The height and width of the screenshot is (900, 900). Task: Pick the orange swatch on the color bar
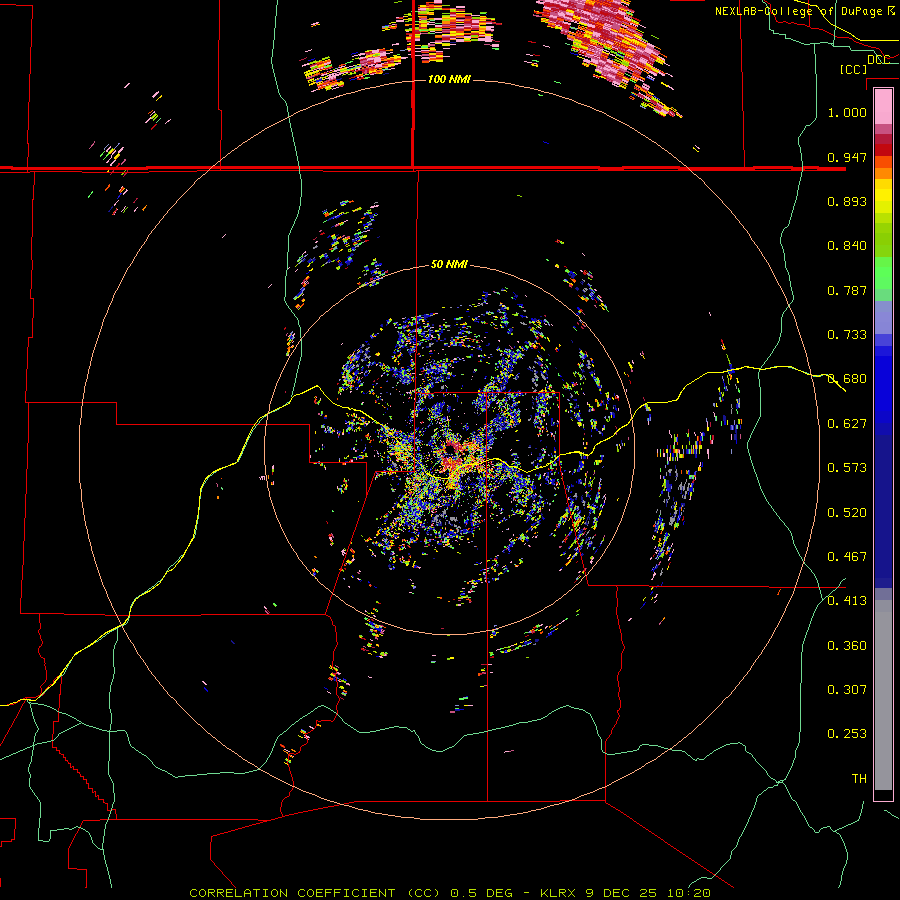pos(883,173)
